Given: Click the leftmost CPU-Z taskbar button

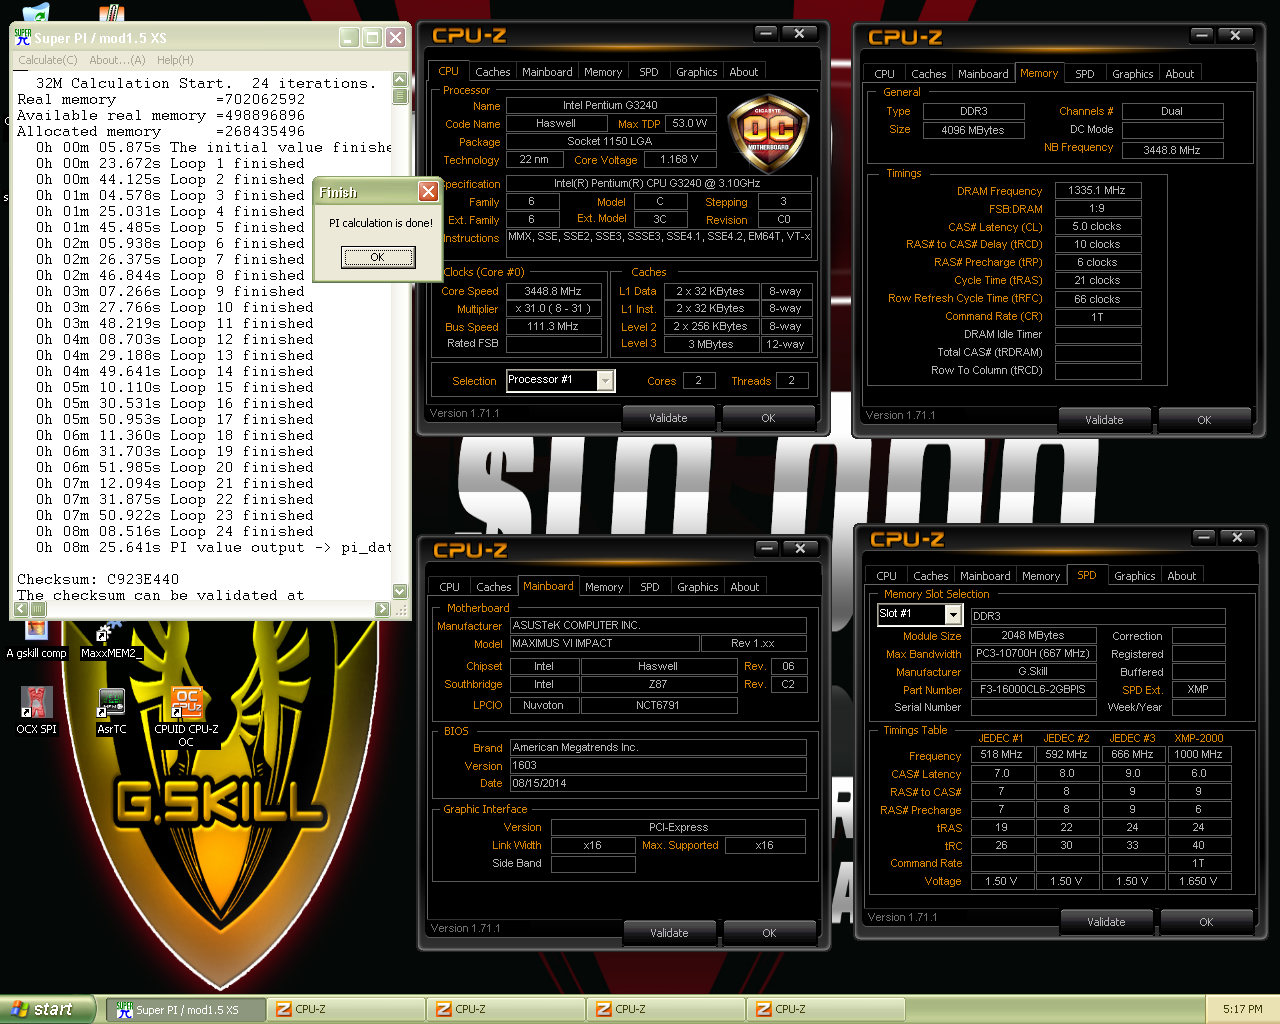Looking at the screenshot, I should point(345,1010).
